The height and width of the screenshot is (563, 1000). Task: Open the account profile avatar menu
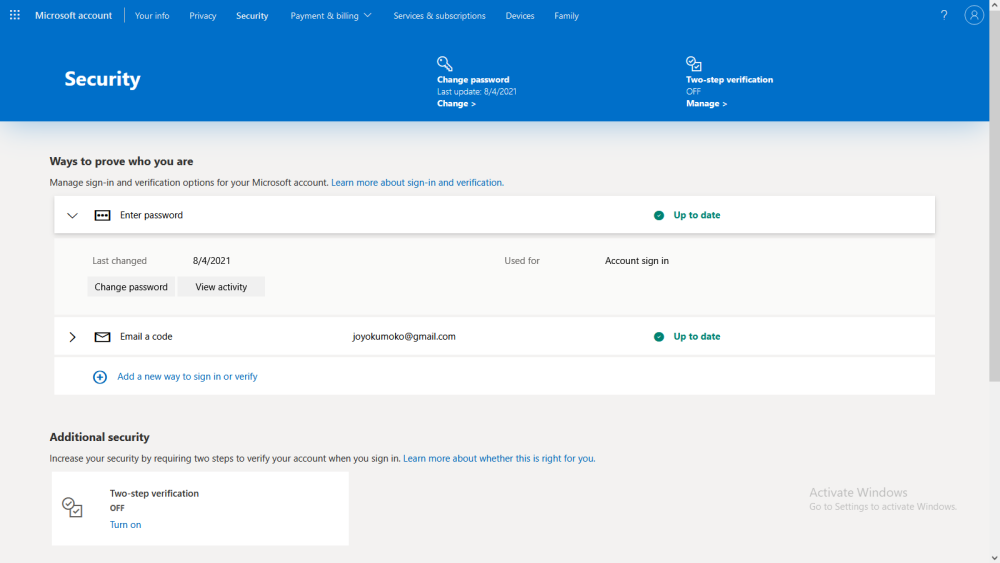tap(974, 15)
